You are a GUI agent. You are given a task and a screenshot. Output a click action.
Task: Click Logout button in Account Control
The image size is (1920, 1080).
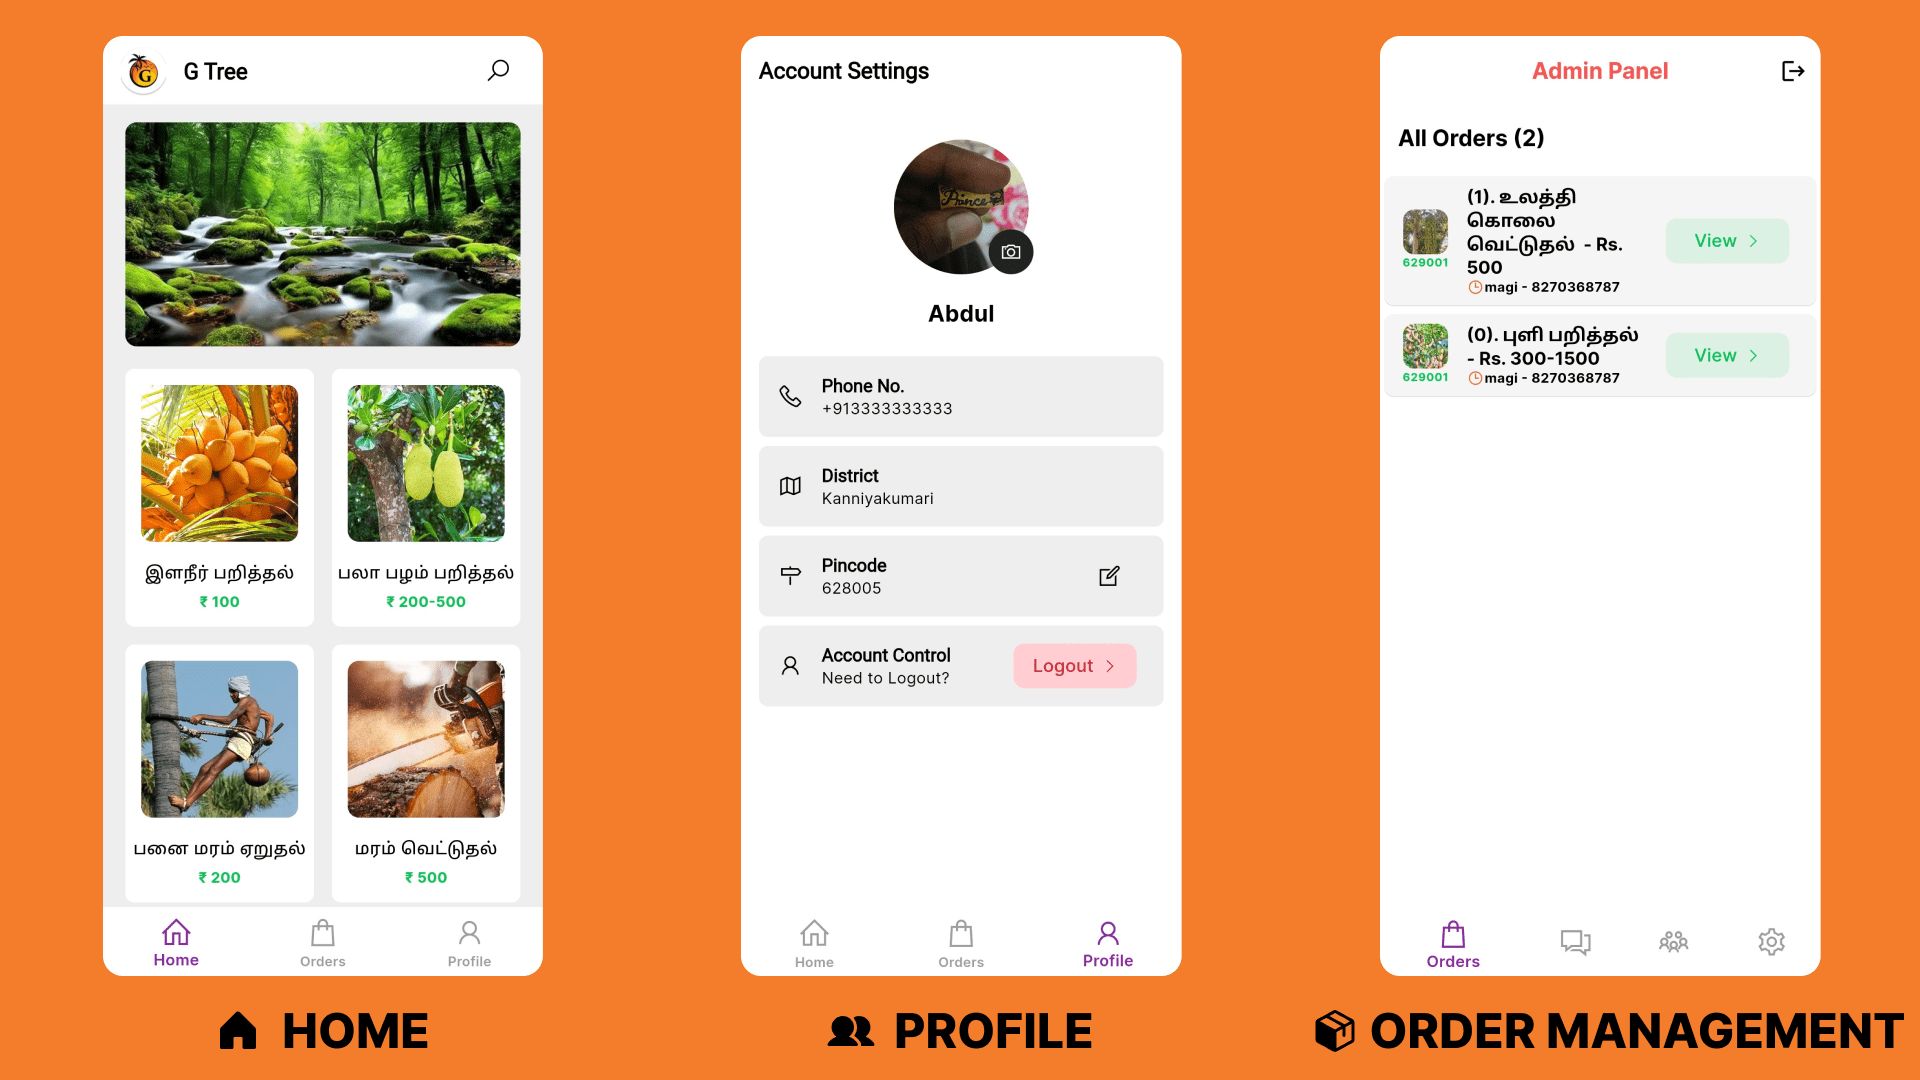(1075, 666)
